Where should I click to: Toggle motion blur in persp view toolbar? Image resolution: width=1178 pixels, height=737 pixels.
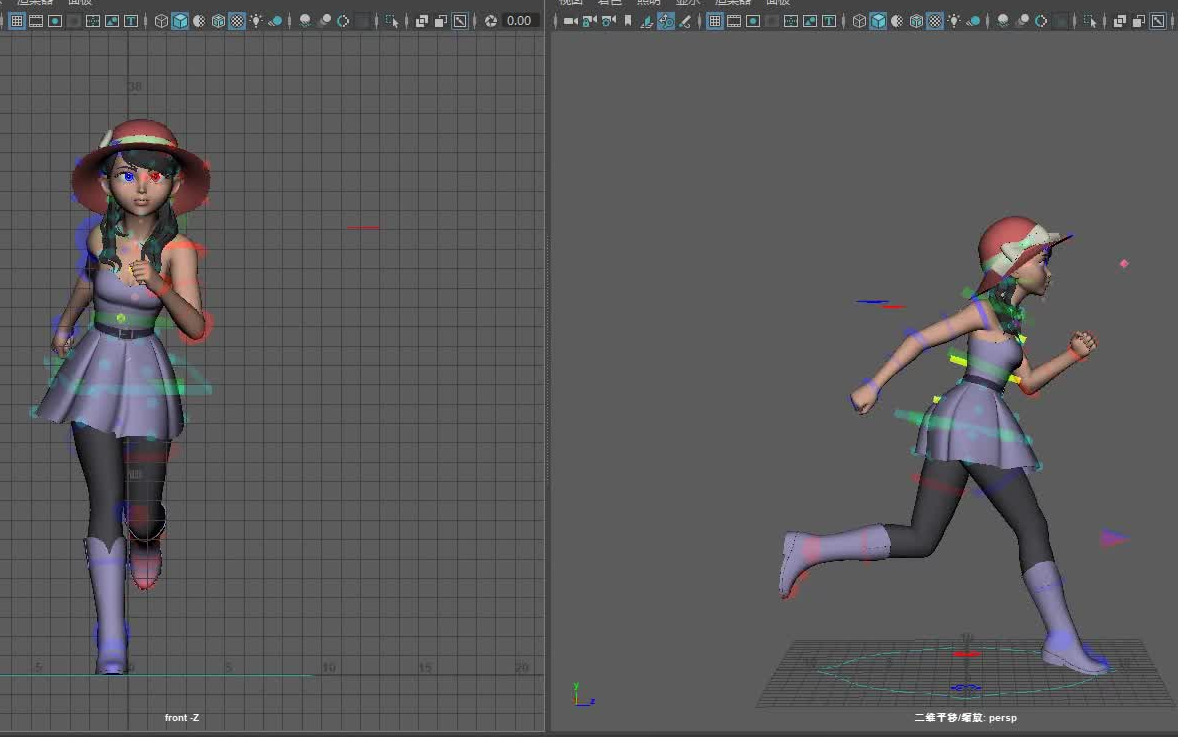click(x=1022, y=21)
